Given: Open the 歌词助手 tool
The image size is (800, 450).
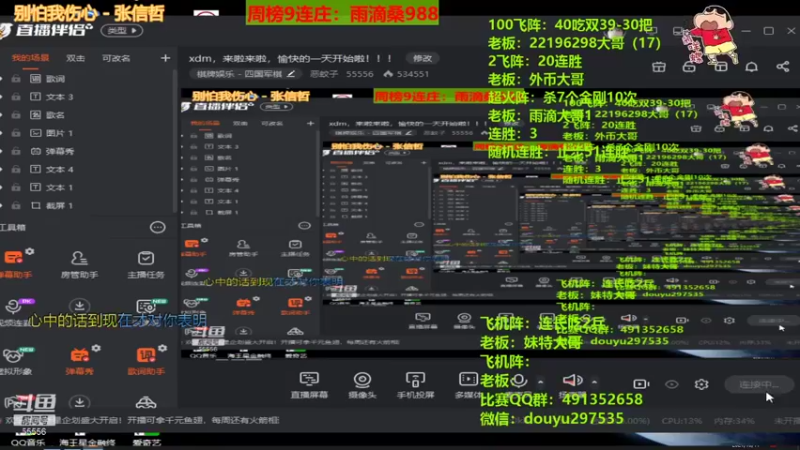Looking at the screenshot, I should [145, 361].
